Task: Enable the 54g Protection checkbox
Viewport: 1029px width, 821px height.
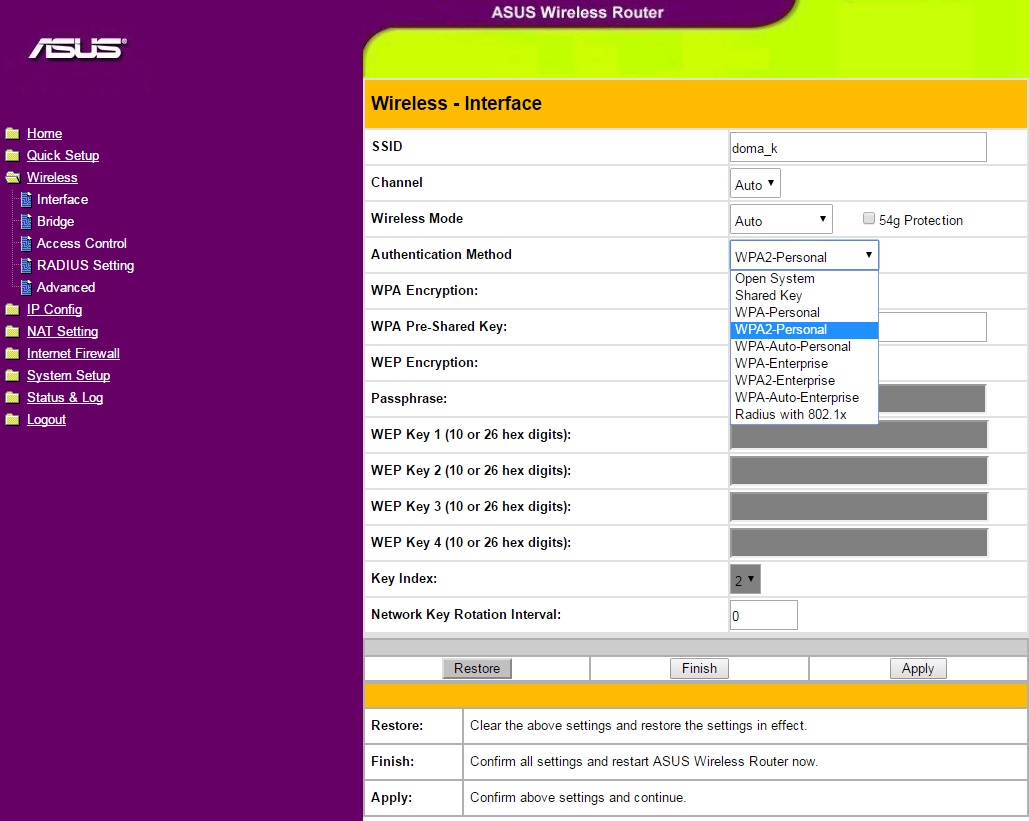Action: tap(869, 219)
